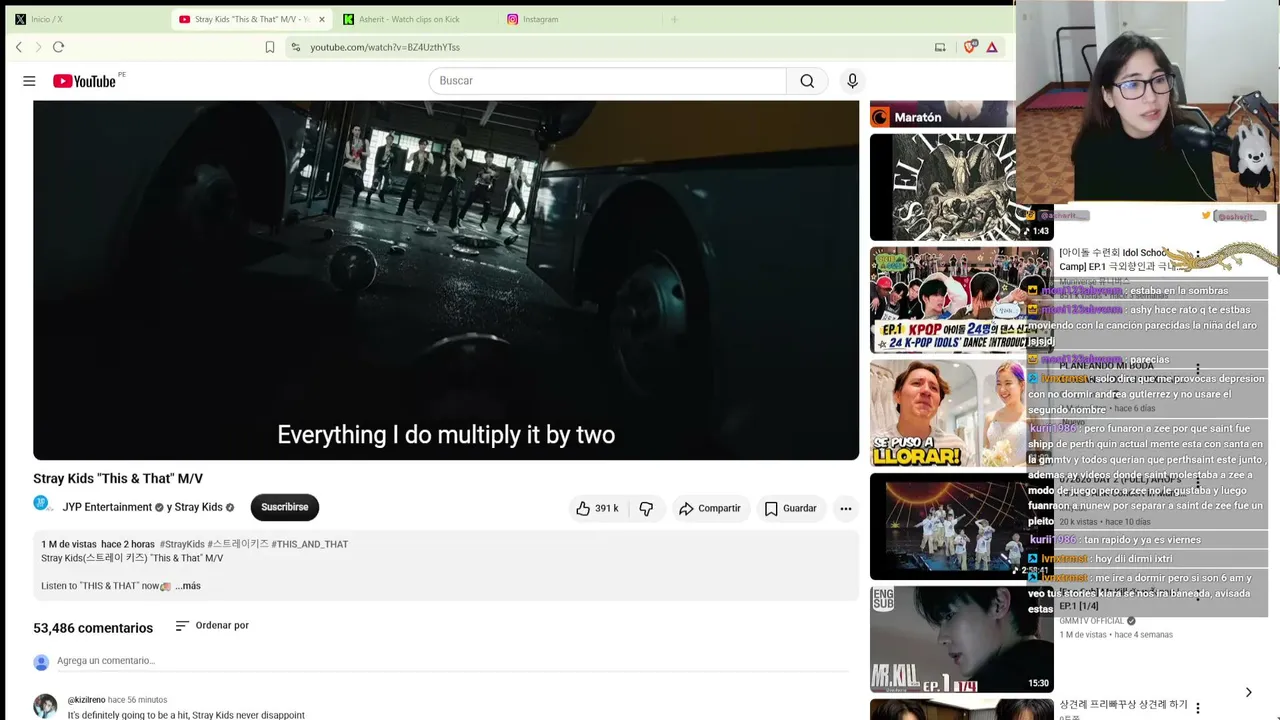Open the new tab plus button
The image size is (1280, 720).
coord(674,19)
